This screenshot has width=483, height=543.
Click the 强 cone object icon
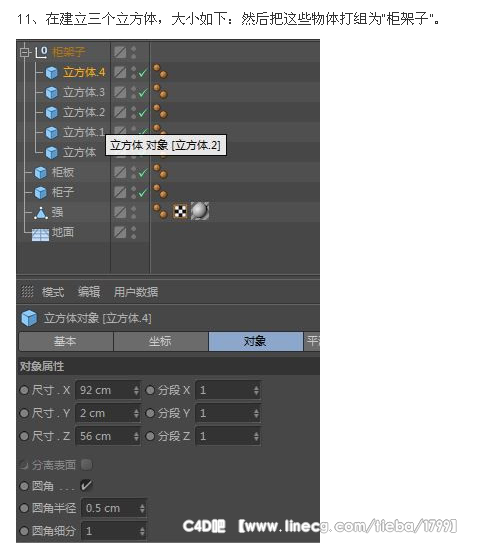(x=41, y=213)
